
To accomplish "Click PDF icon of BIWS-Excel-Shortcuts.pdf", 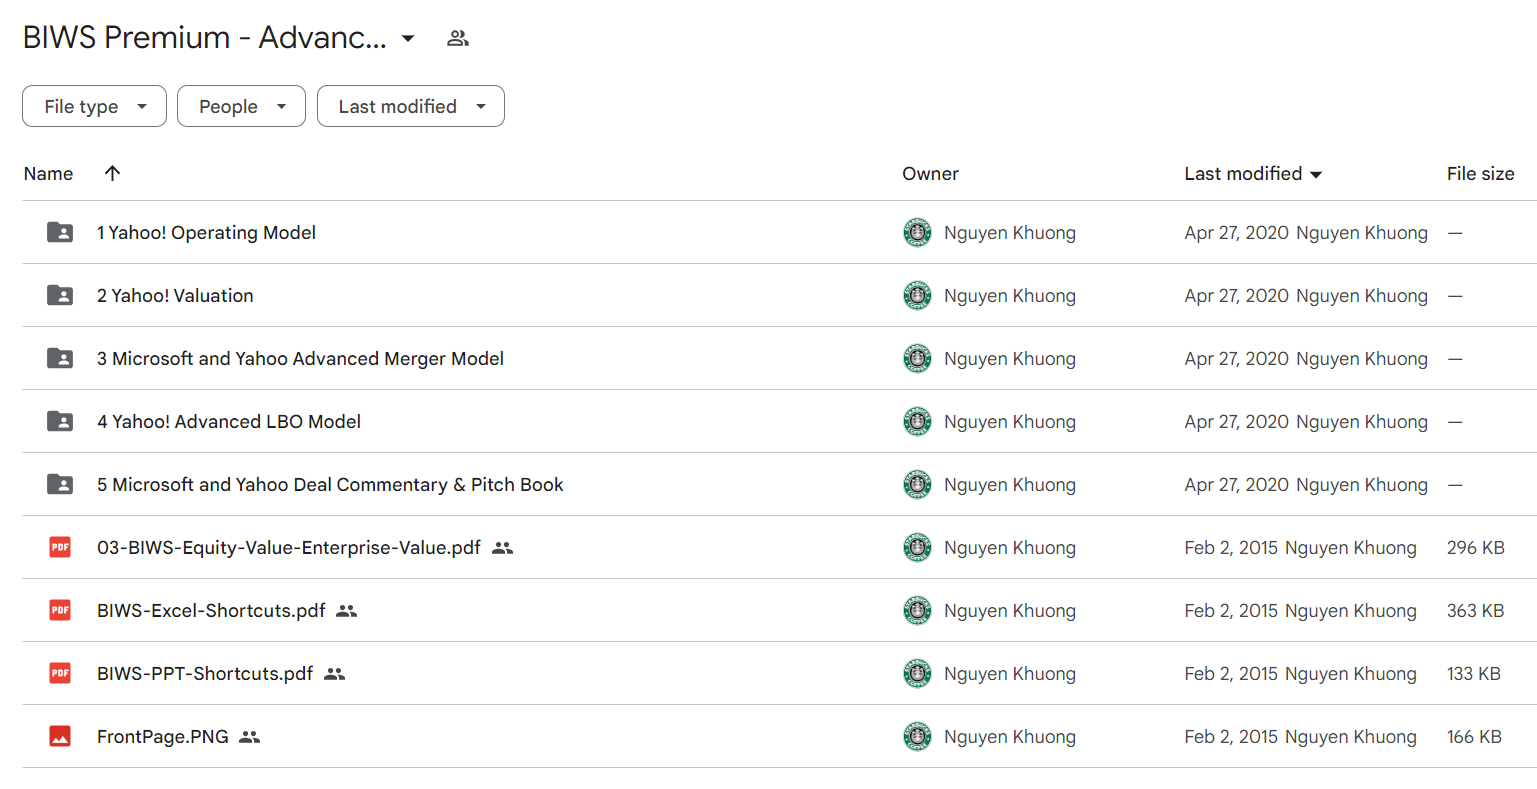I will pos(60,610).
